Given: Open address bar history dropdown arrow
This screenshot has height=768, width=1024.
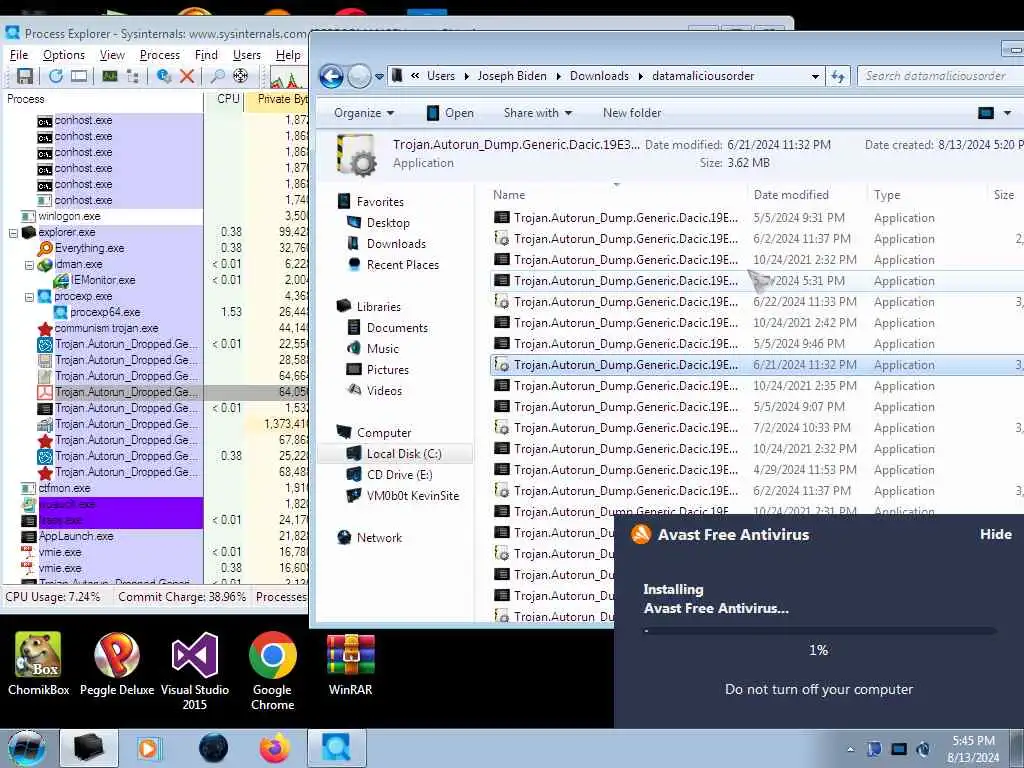Looking at the screenshot, I should click(x=815, y=76).
